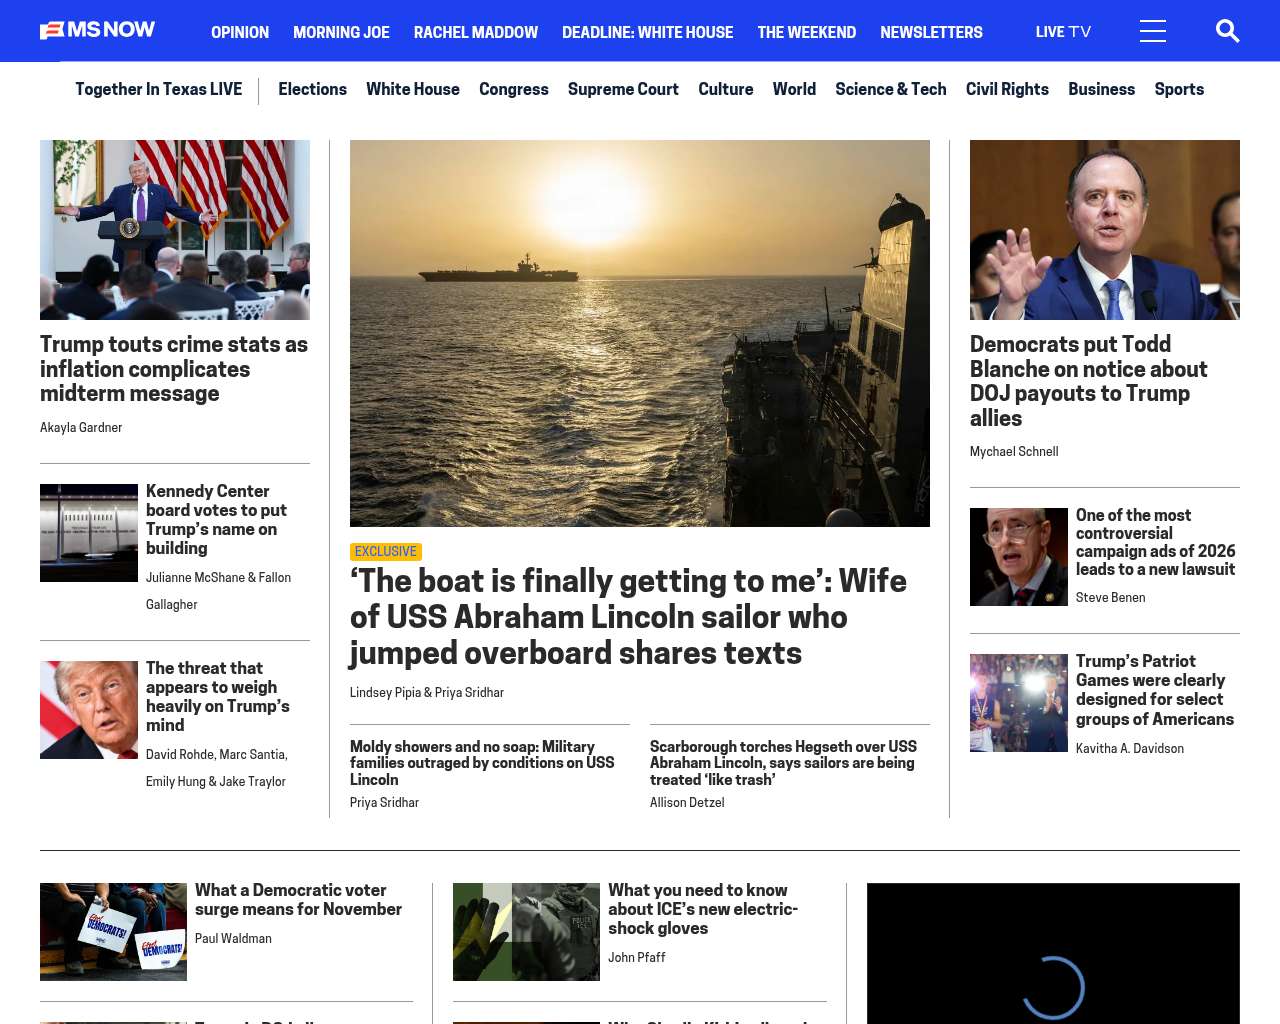
Task: Go to Morning Joe section
Action: tap(341, 32)
